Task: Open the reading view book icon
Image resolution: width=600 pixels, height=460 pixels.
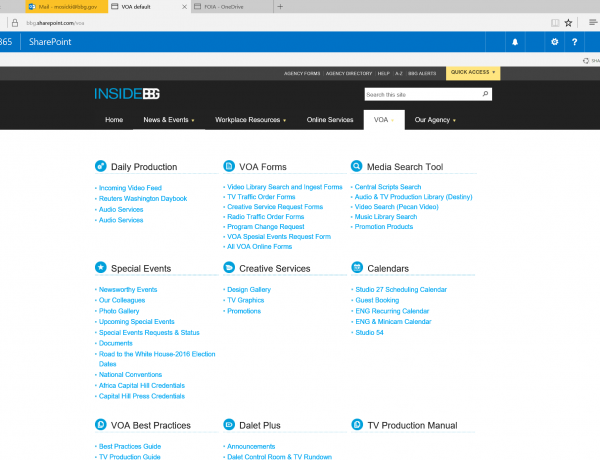Action: point(555,23)
